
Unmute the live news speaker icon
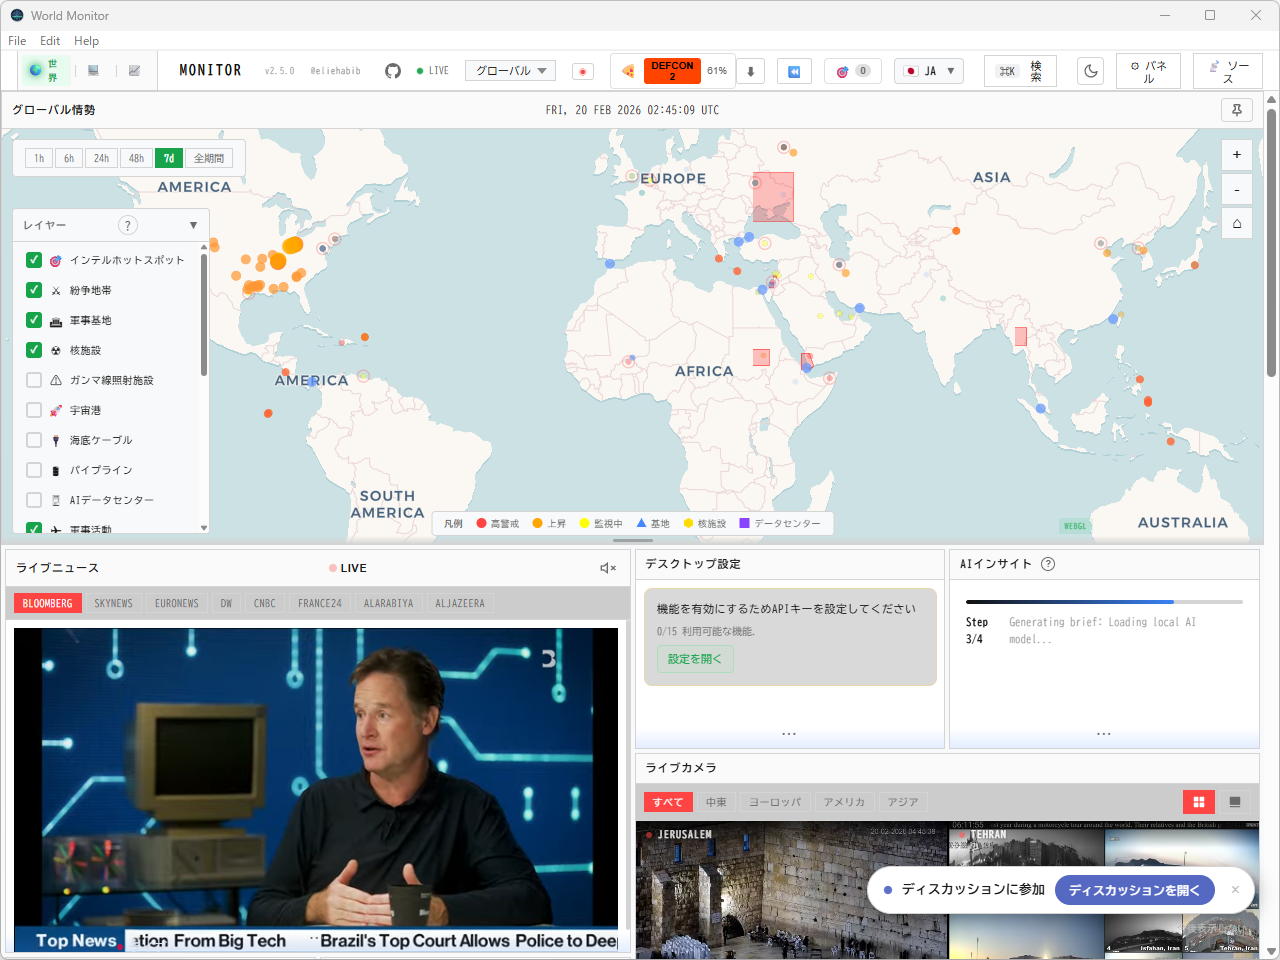click(x=608, y=568)
